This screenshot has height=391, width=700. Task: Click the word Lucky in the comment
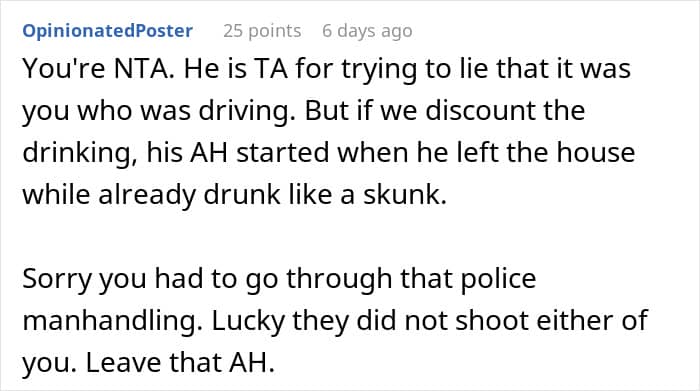(248, 321)
